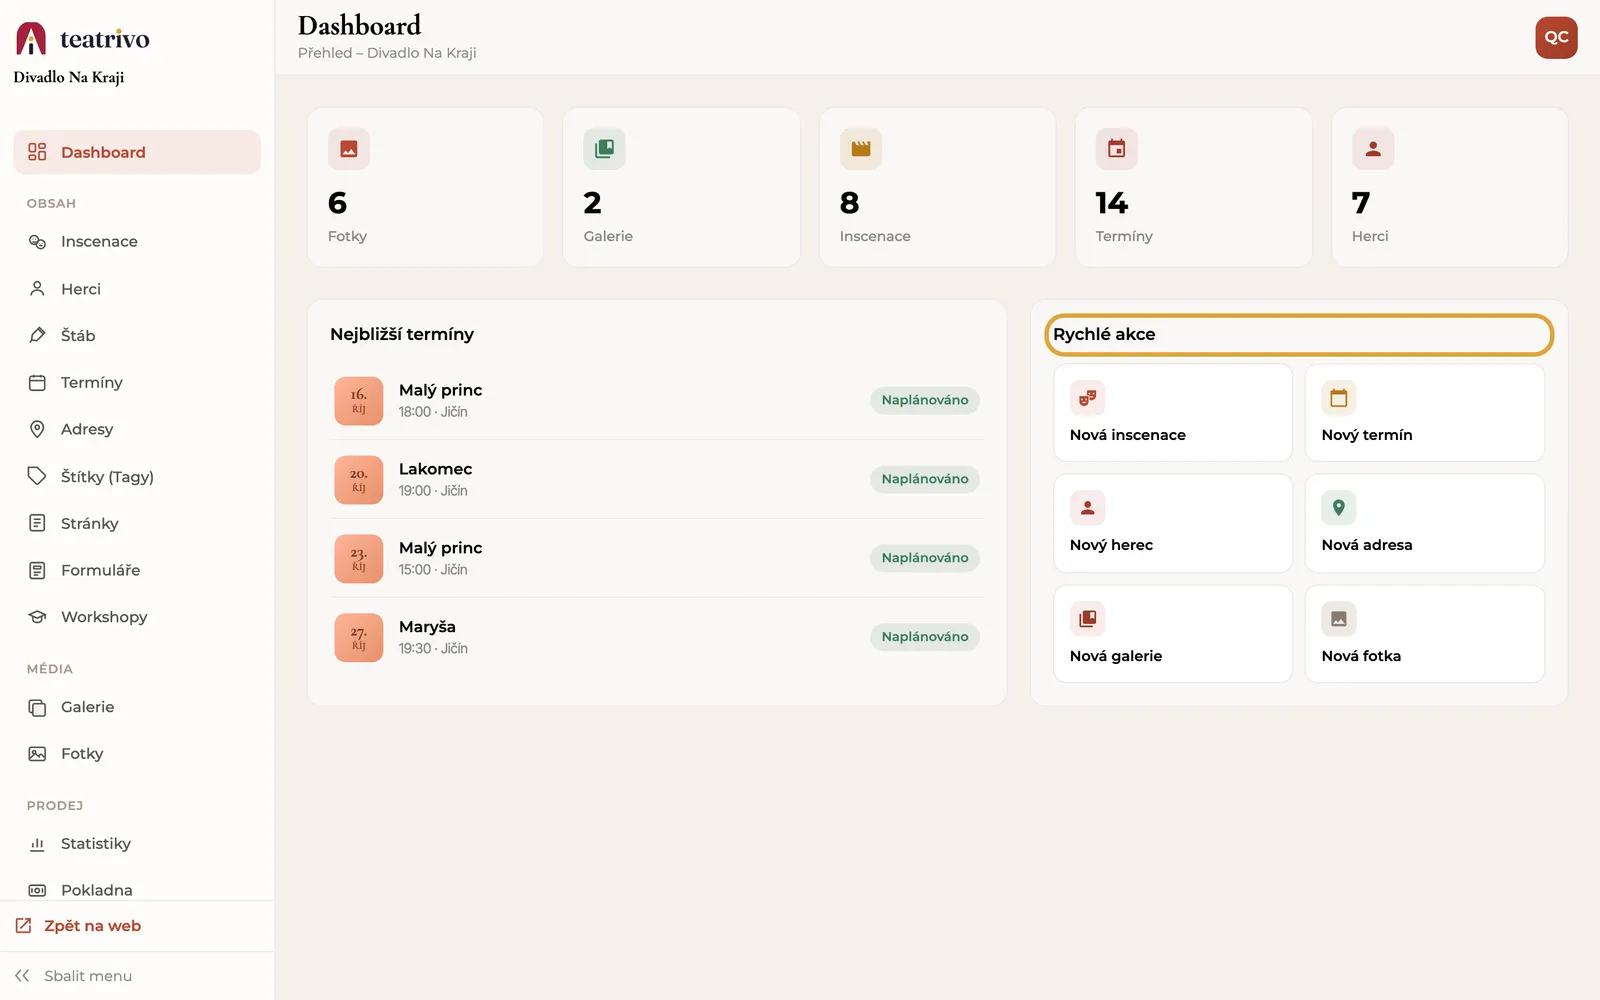This screenshot has height=1000, width=1600.
Task: Open the Malý princ 18:00 Jičín entry
Action: click(x=657, y=400)
